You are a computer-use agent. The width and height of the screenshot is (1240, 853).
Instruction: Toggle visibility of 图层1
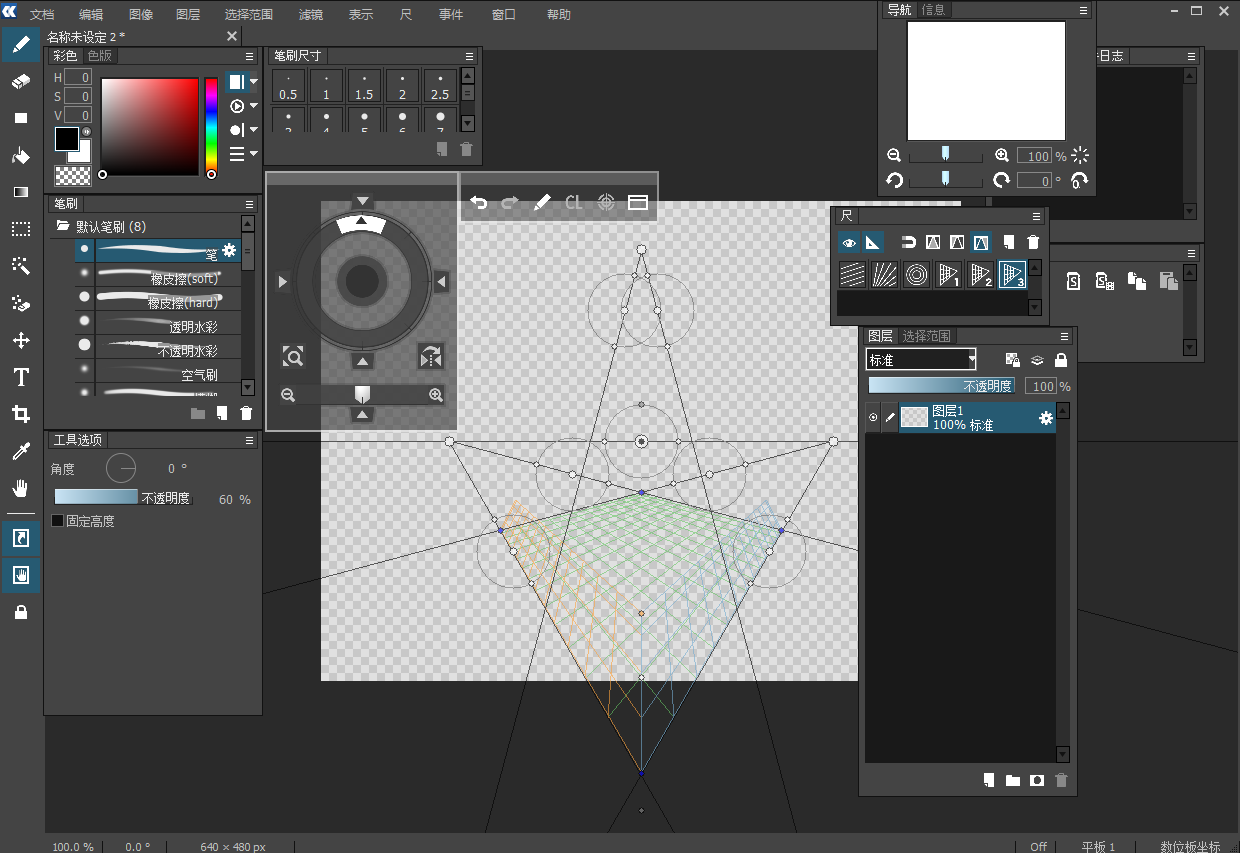click(x=873, y=418)
